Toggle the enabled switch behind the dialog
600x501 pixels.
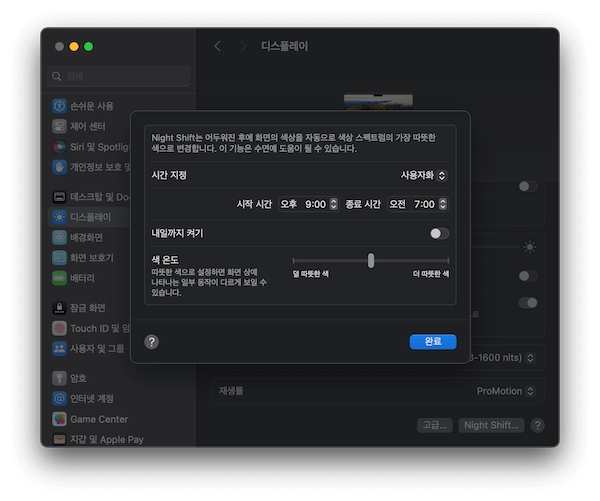[528, 303]
